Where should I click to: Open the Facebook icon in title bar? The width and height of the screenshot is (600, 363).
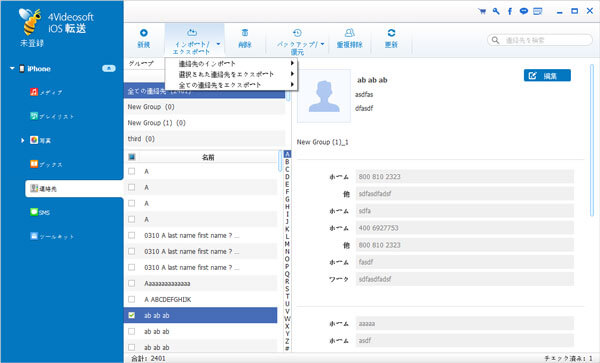pos(510,11)
